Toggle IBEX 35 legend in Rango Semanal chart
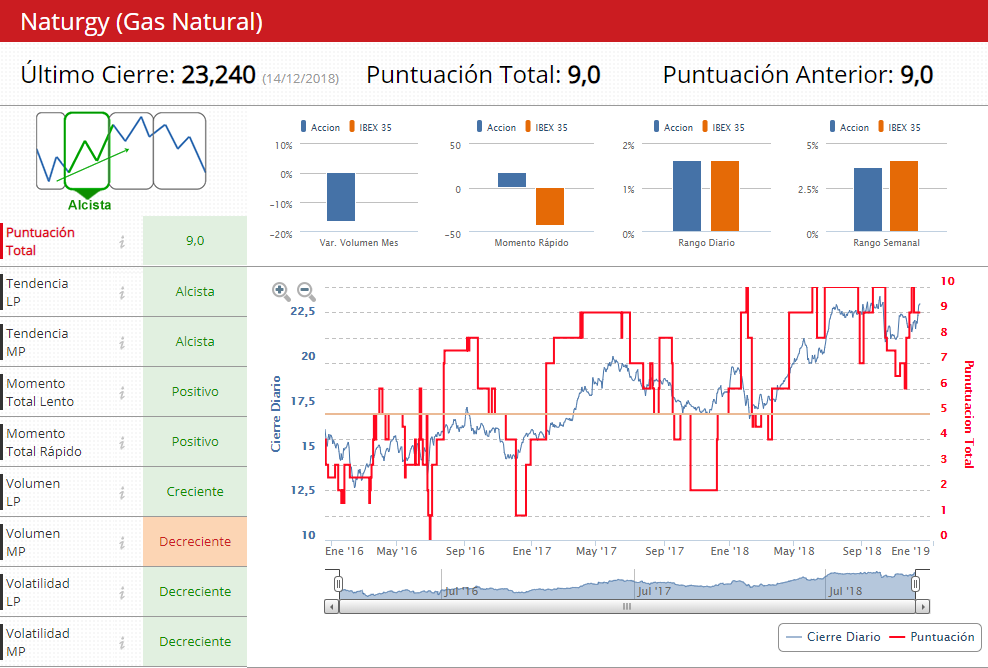988x668 pixels. (899, 127)
